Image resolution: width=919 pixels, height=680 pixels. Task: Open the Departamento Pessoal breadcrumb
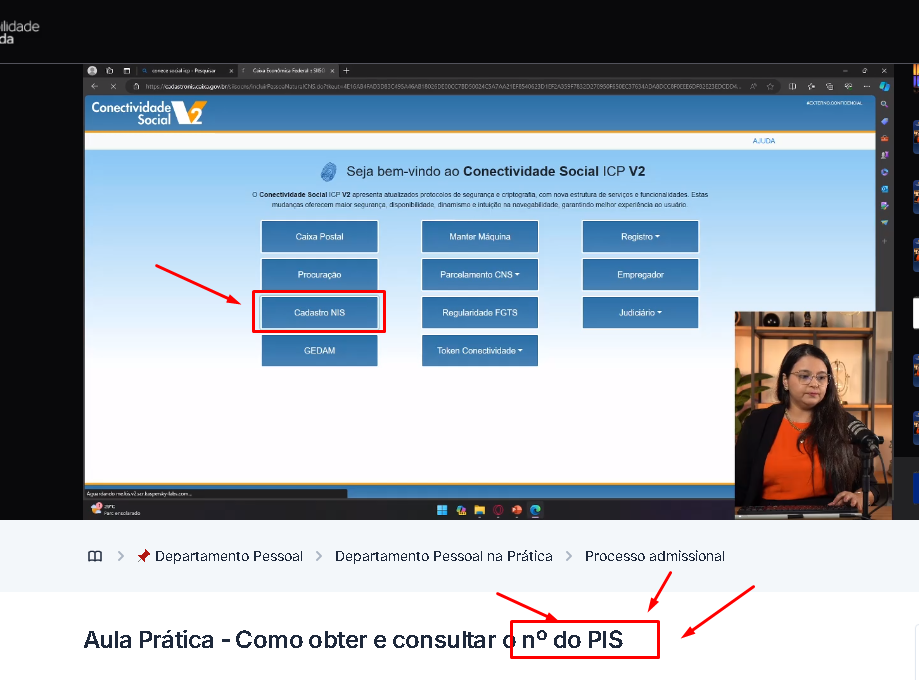click(x=220, y=556)
